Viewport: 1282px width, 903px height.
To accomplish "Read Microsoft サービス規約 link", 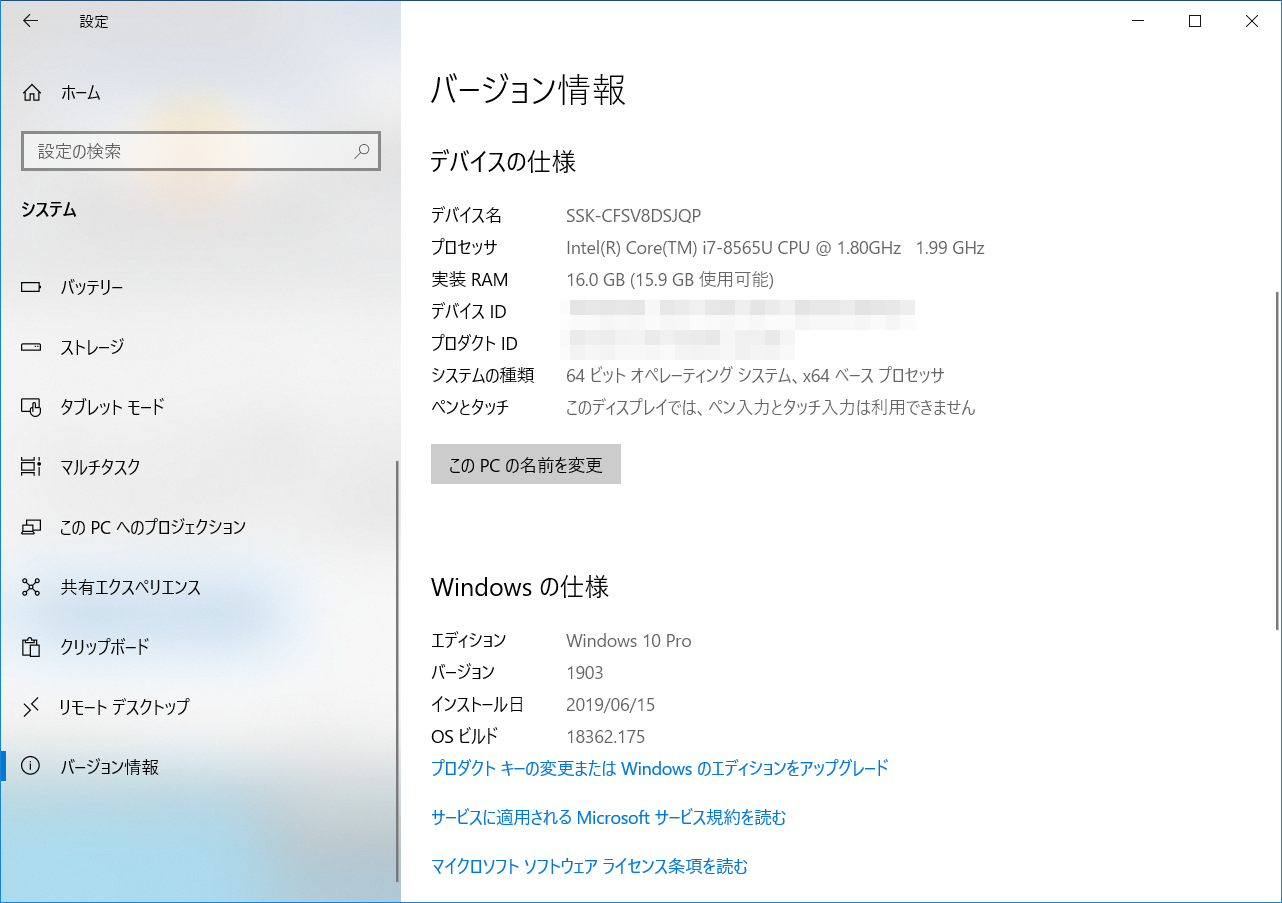I will pos(609,817).
